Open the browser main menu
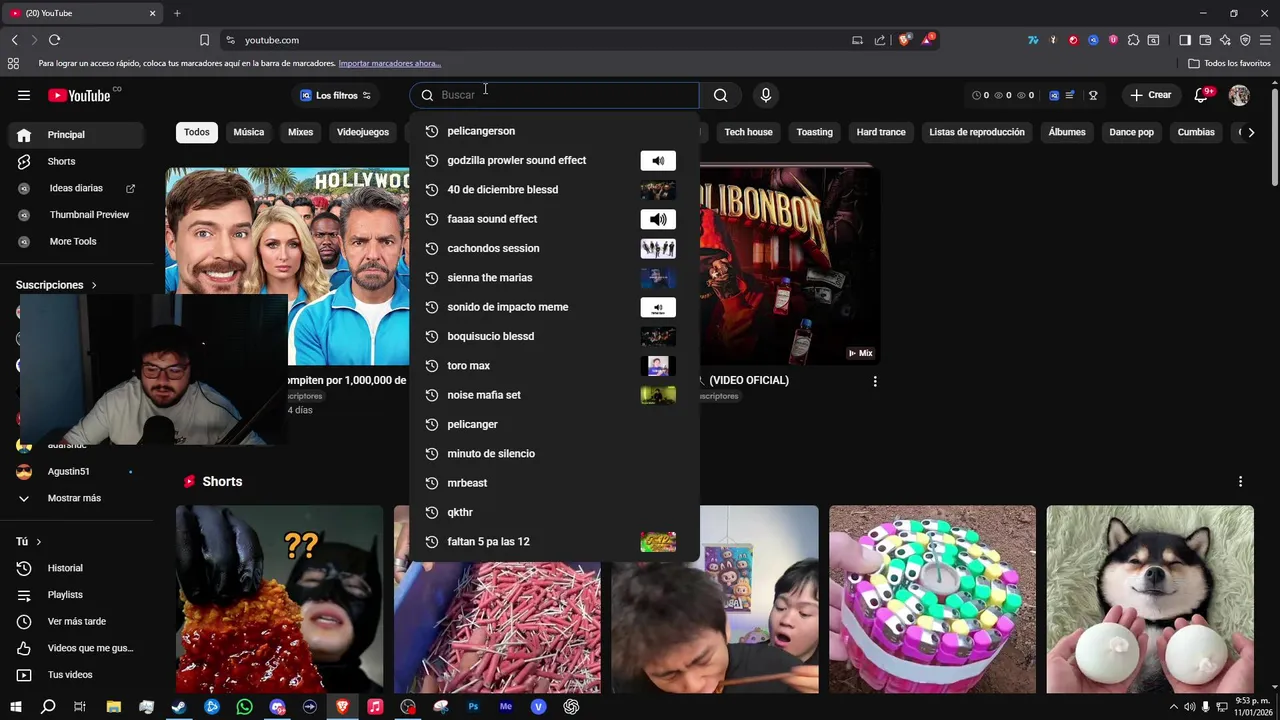This screenshot has height=720, width=1280. coord(1265,40)
